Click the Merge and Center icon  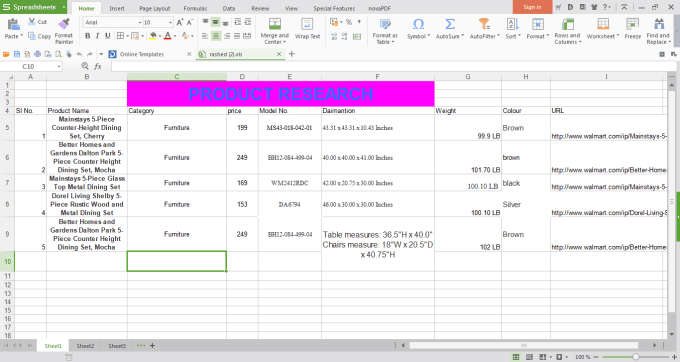point(275,24)
